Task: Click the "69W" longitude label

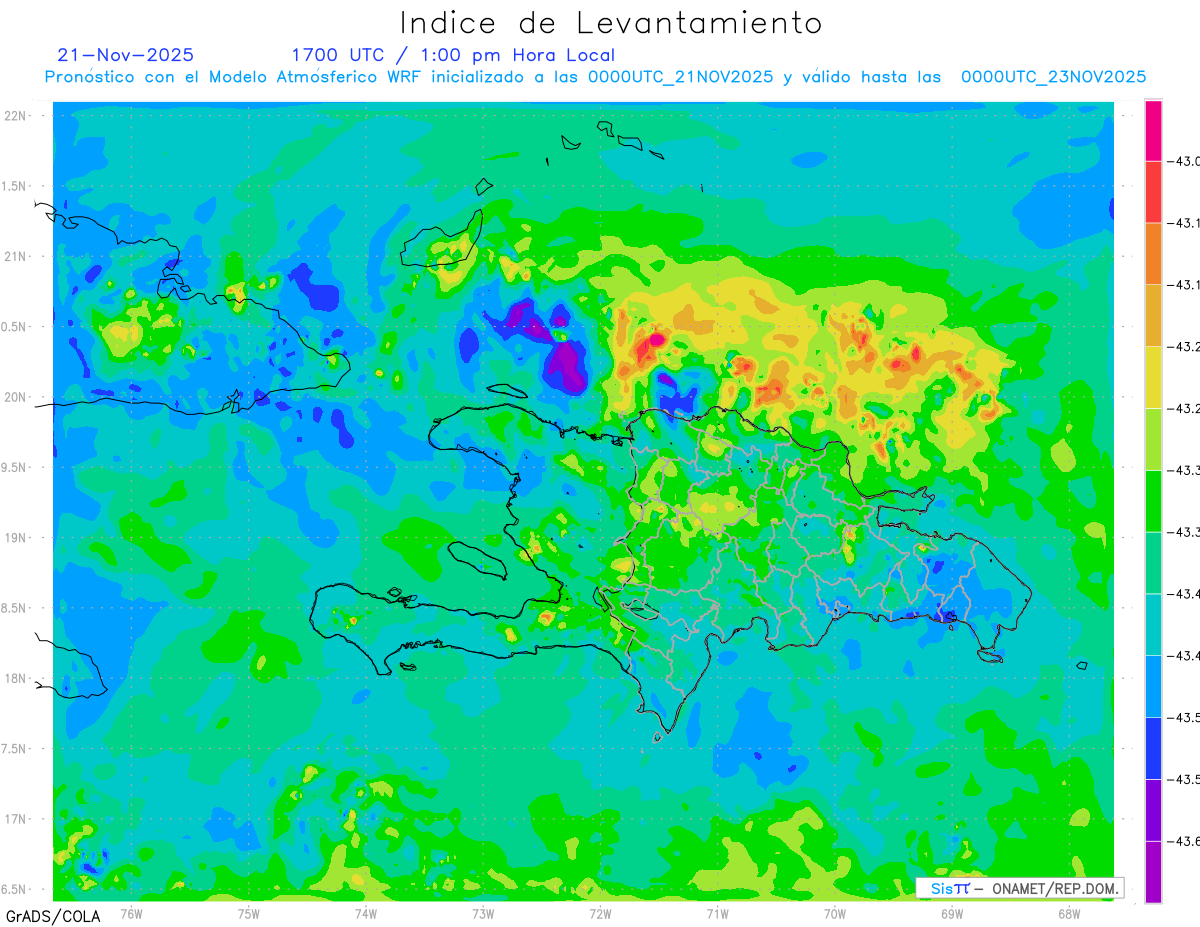Action: point(952,913)
